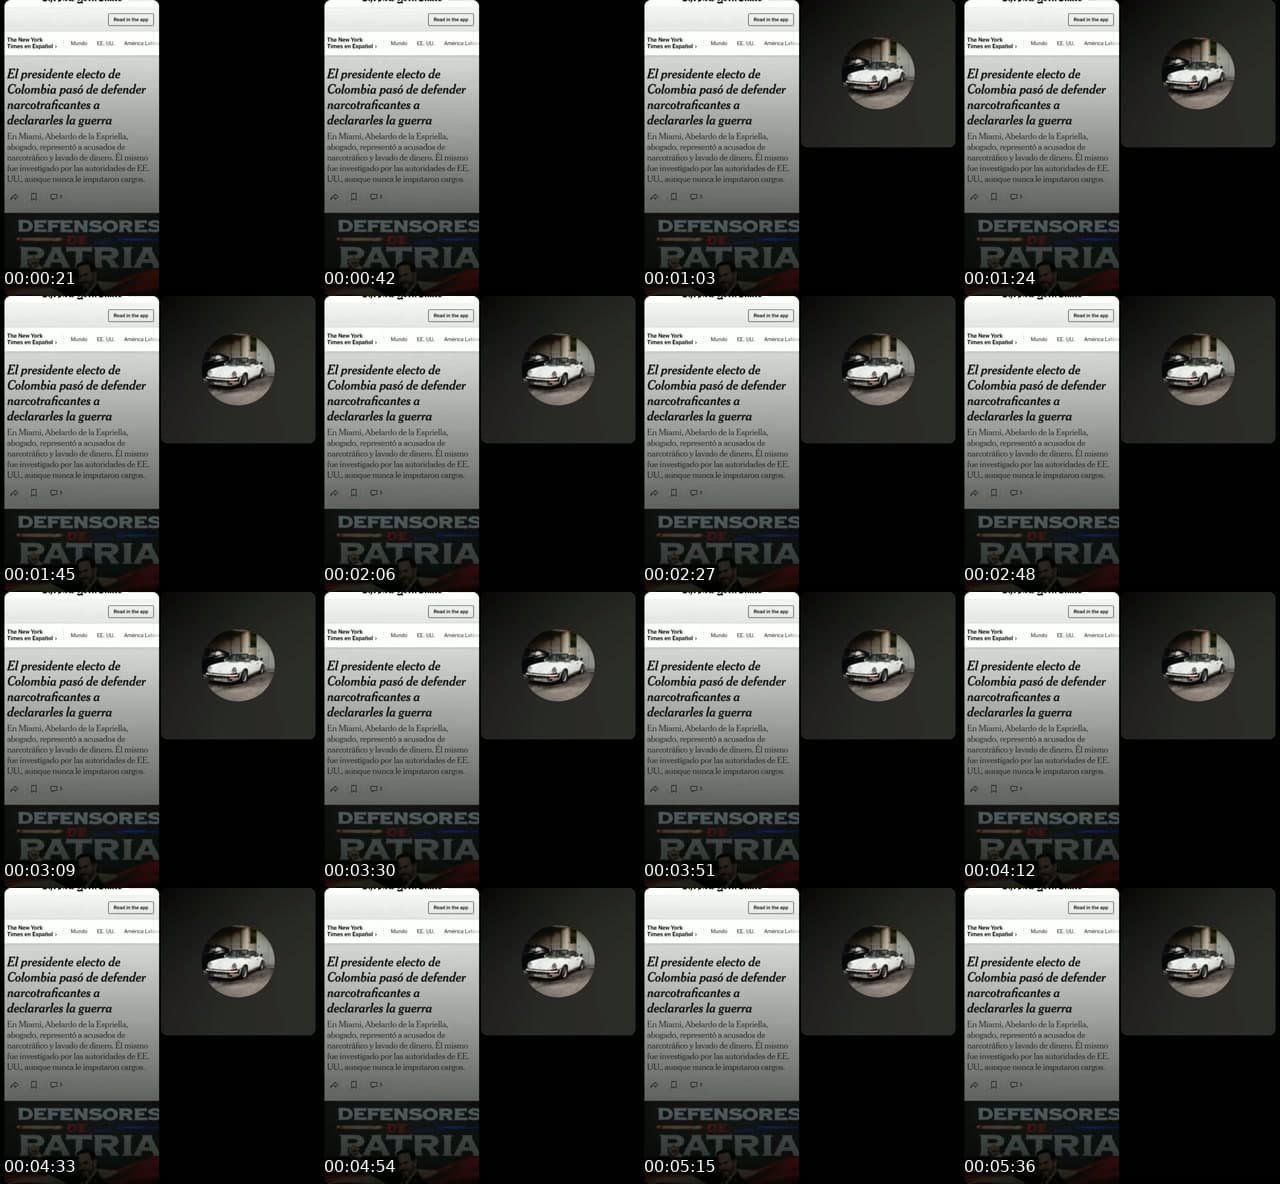Click white Porsche circle thumbnail in frame 00:03:51
The image size is (1280, 1184).
click(x=878, y=665)
